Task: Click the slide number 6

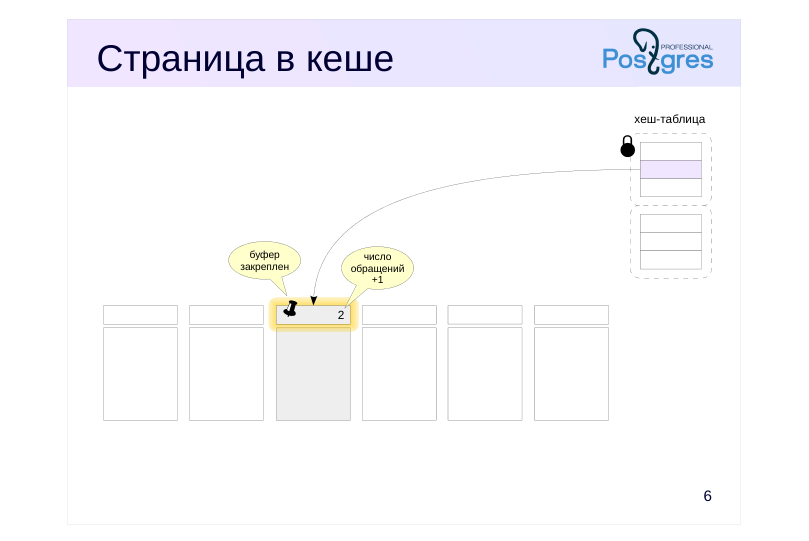Action: [x=707, y=496]
